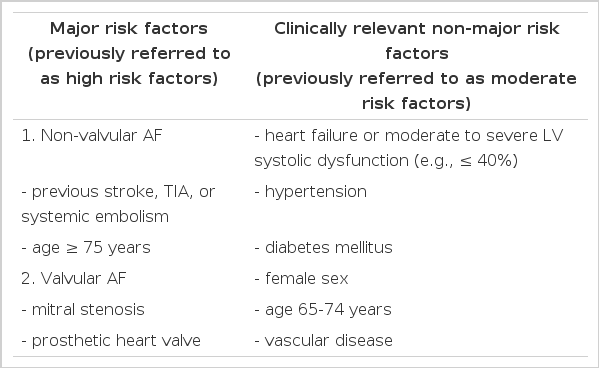This screenshot has width=599, height=368.
Task: Click 'heart failure or moderate to severe LV' text
Action: (409, 136)
